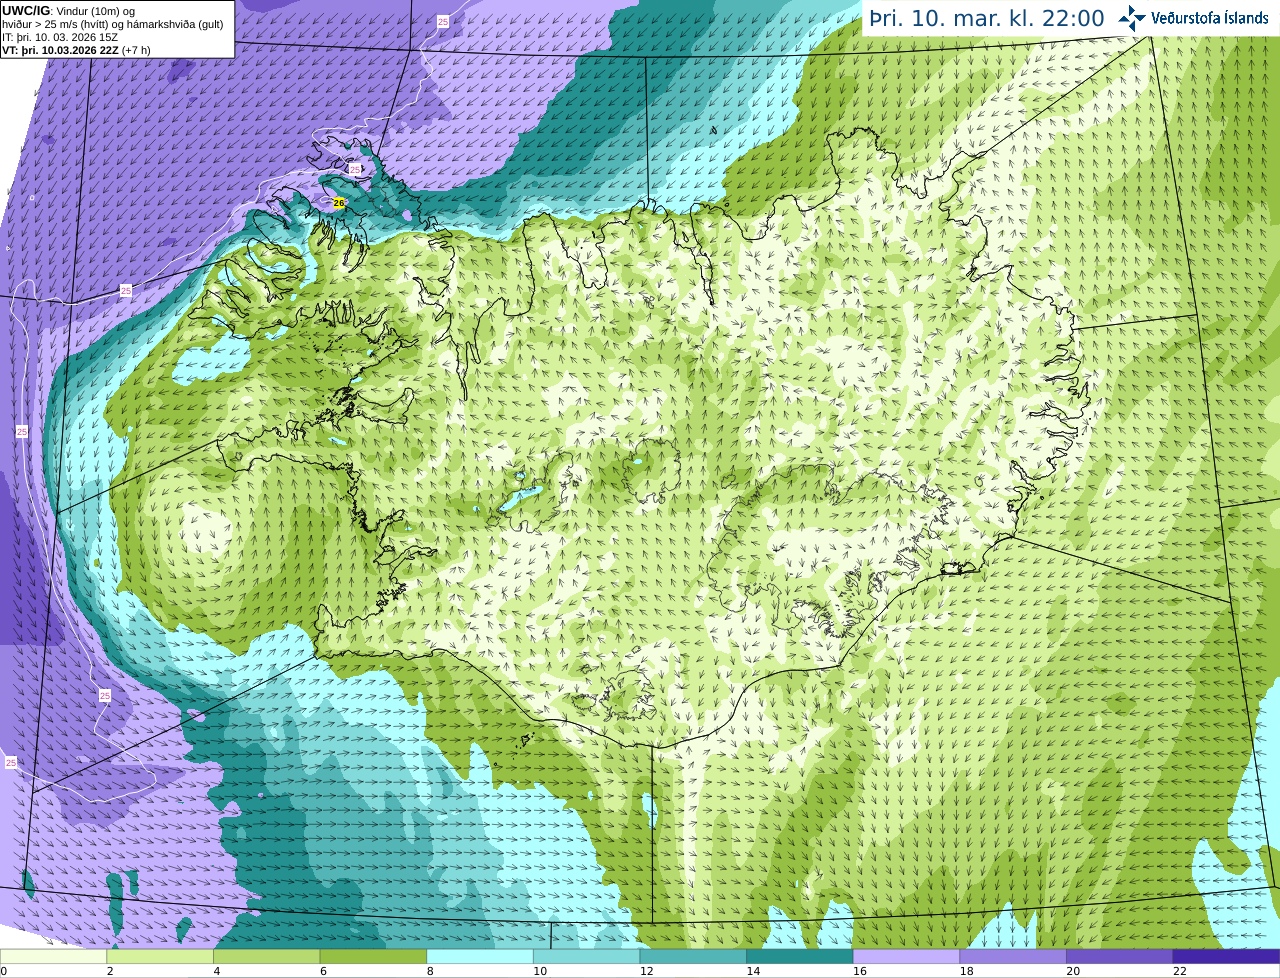
Task: Pick the palest 0–2 m/s legend swatch
Action: [x=53, y=957]
